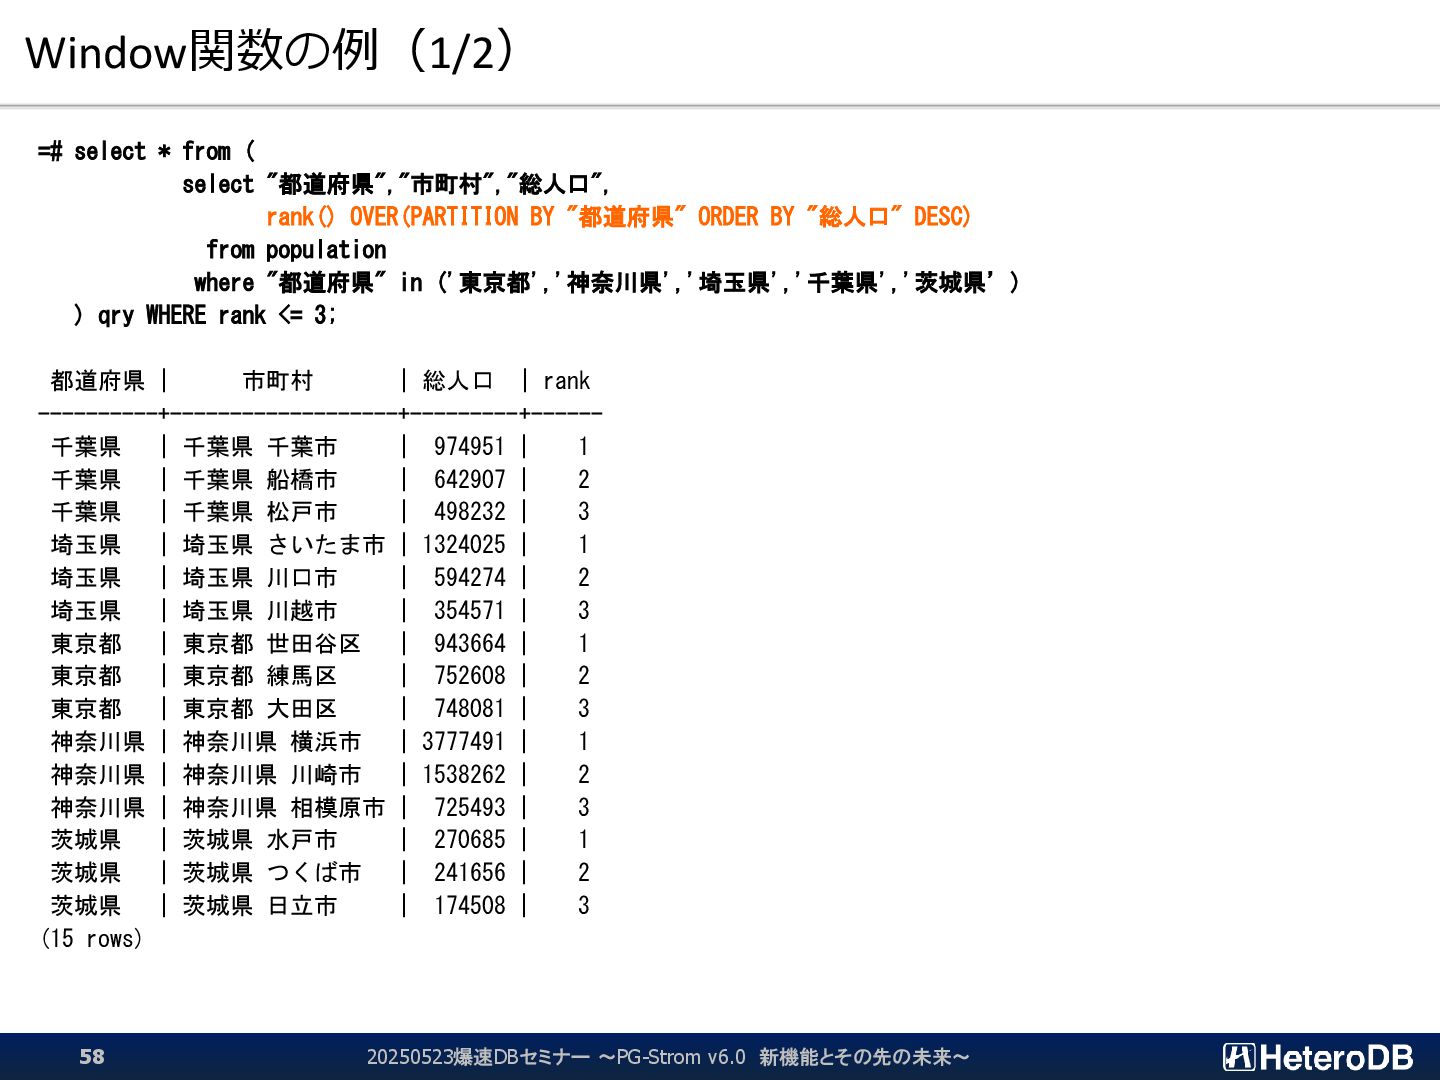This screenshot has height=1080, width=1440.
Task: Click population value 748081
Action: (x=469, y=709)
